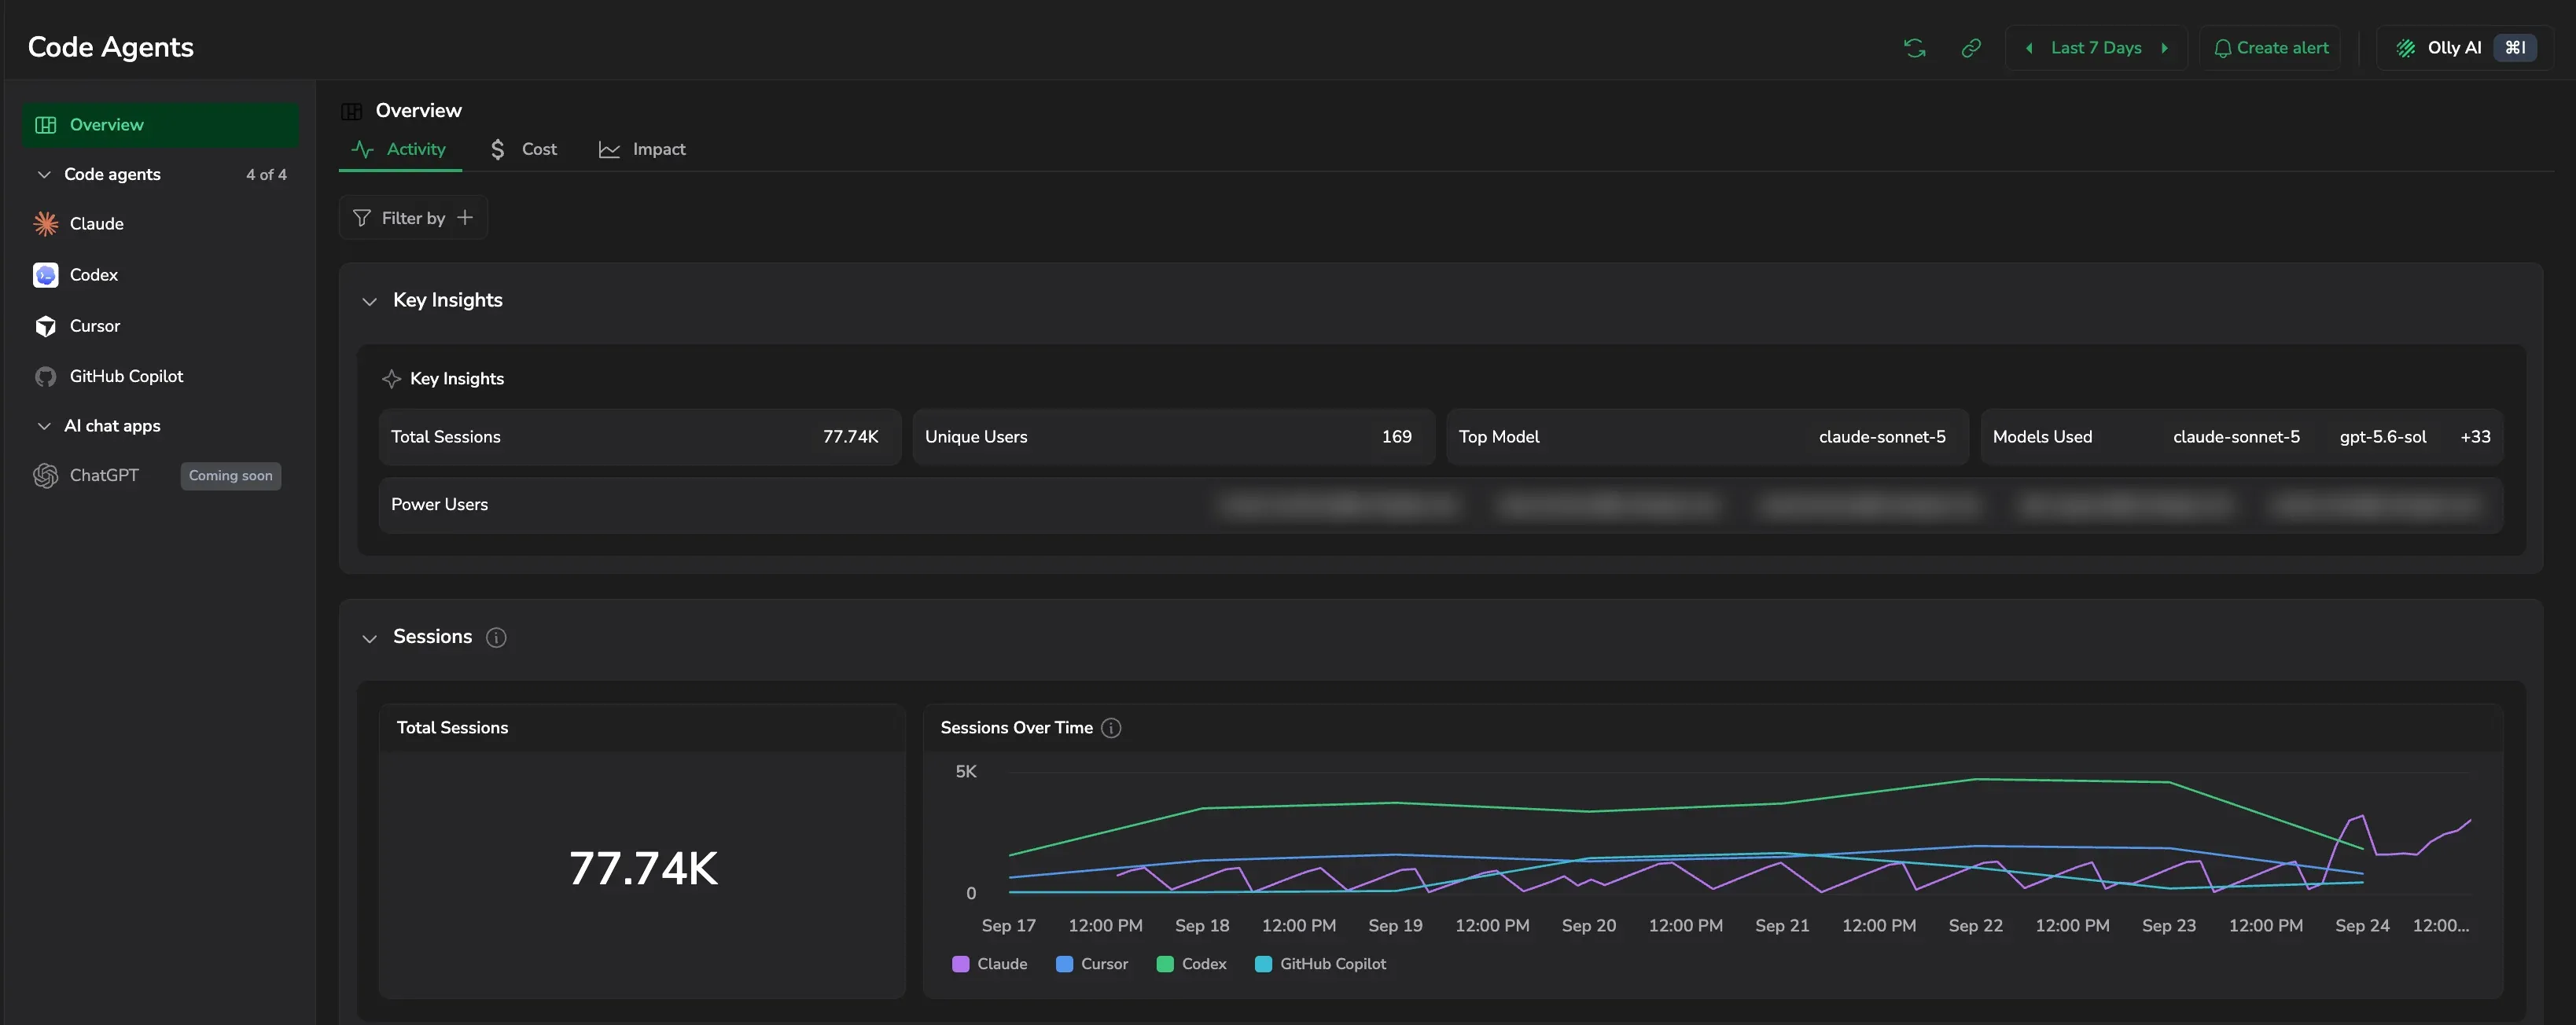Click the filter funnel icon

[362, 218]
